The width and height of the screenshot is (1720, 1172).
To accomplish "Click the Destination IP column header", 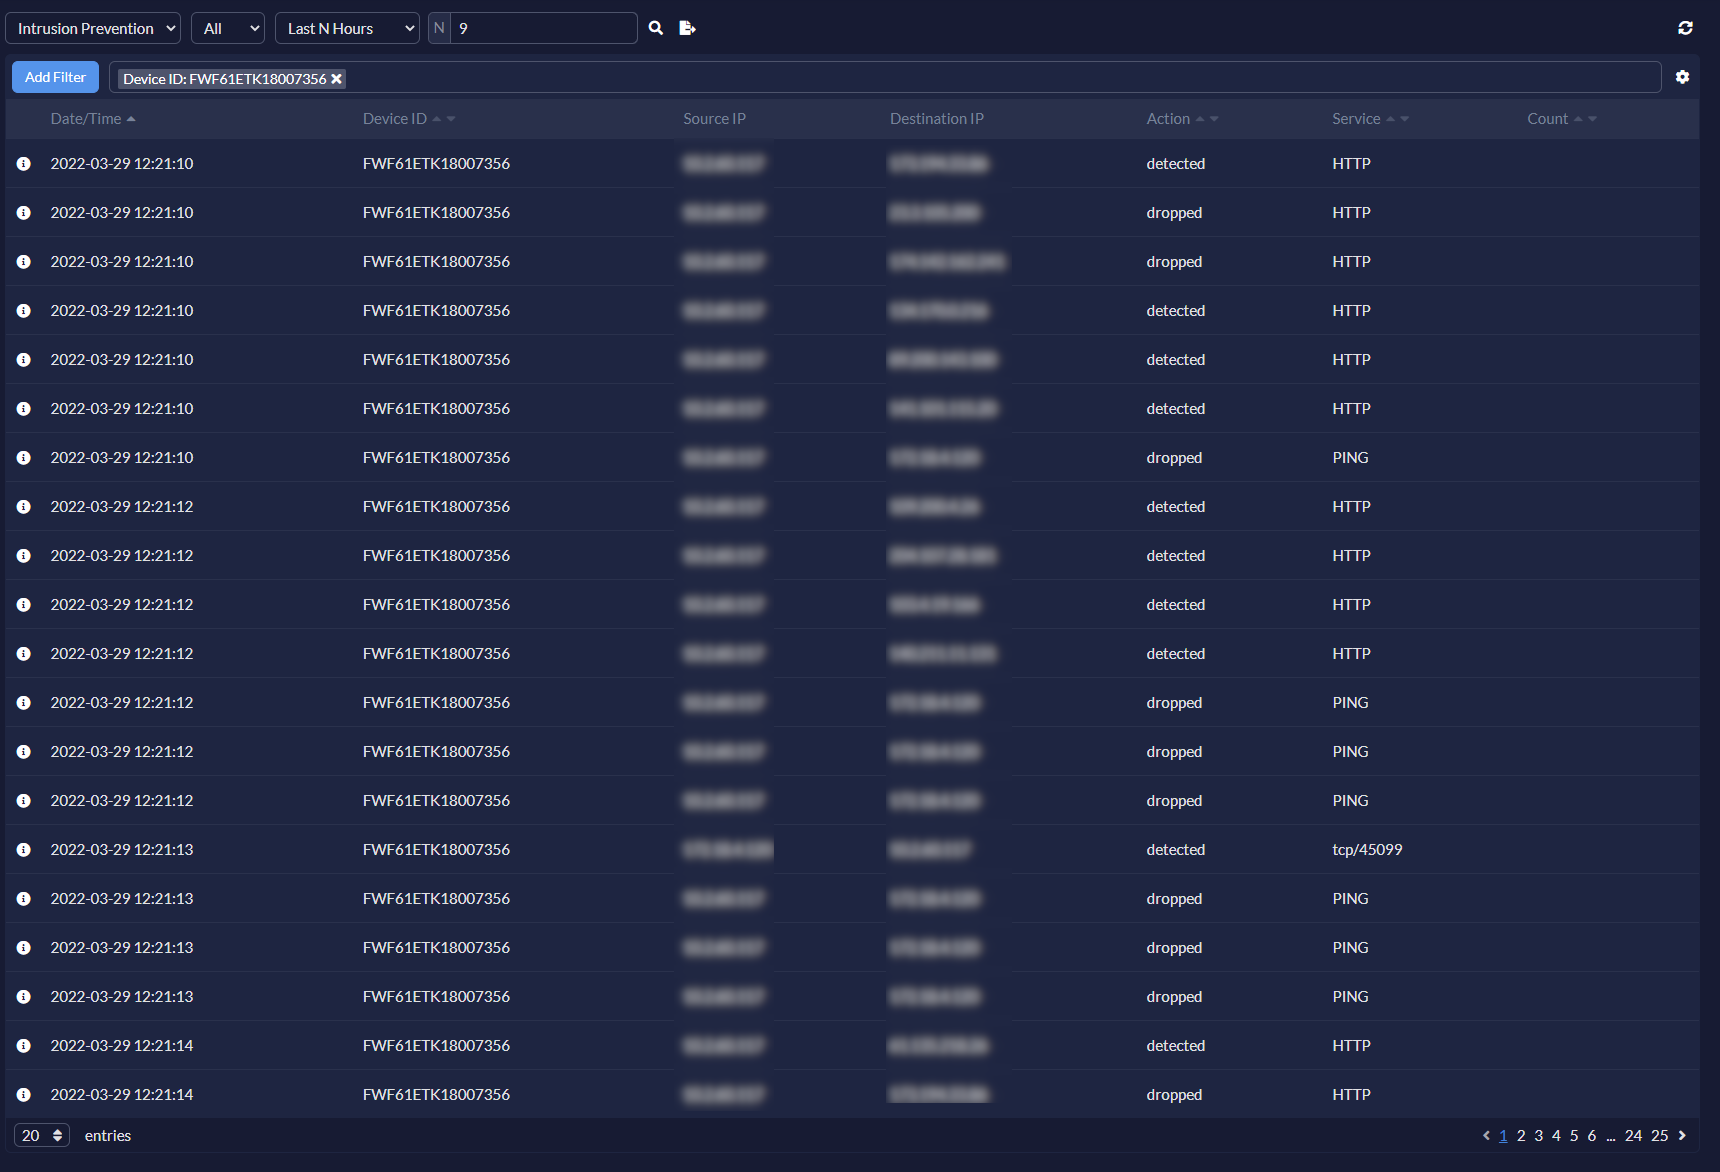I will point(937,119).
